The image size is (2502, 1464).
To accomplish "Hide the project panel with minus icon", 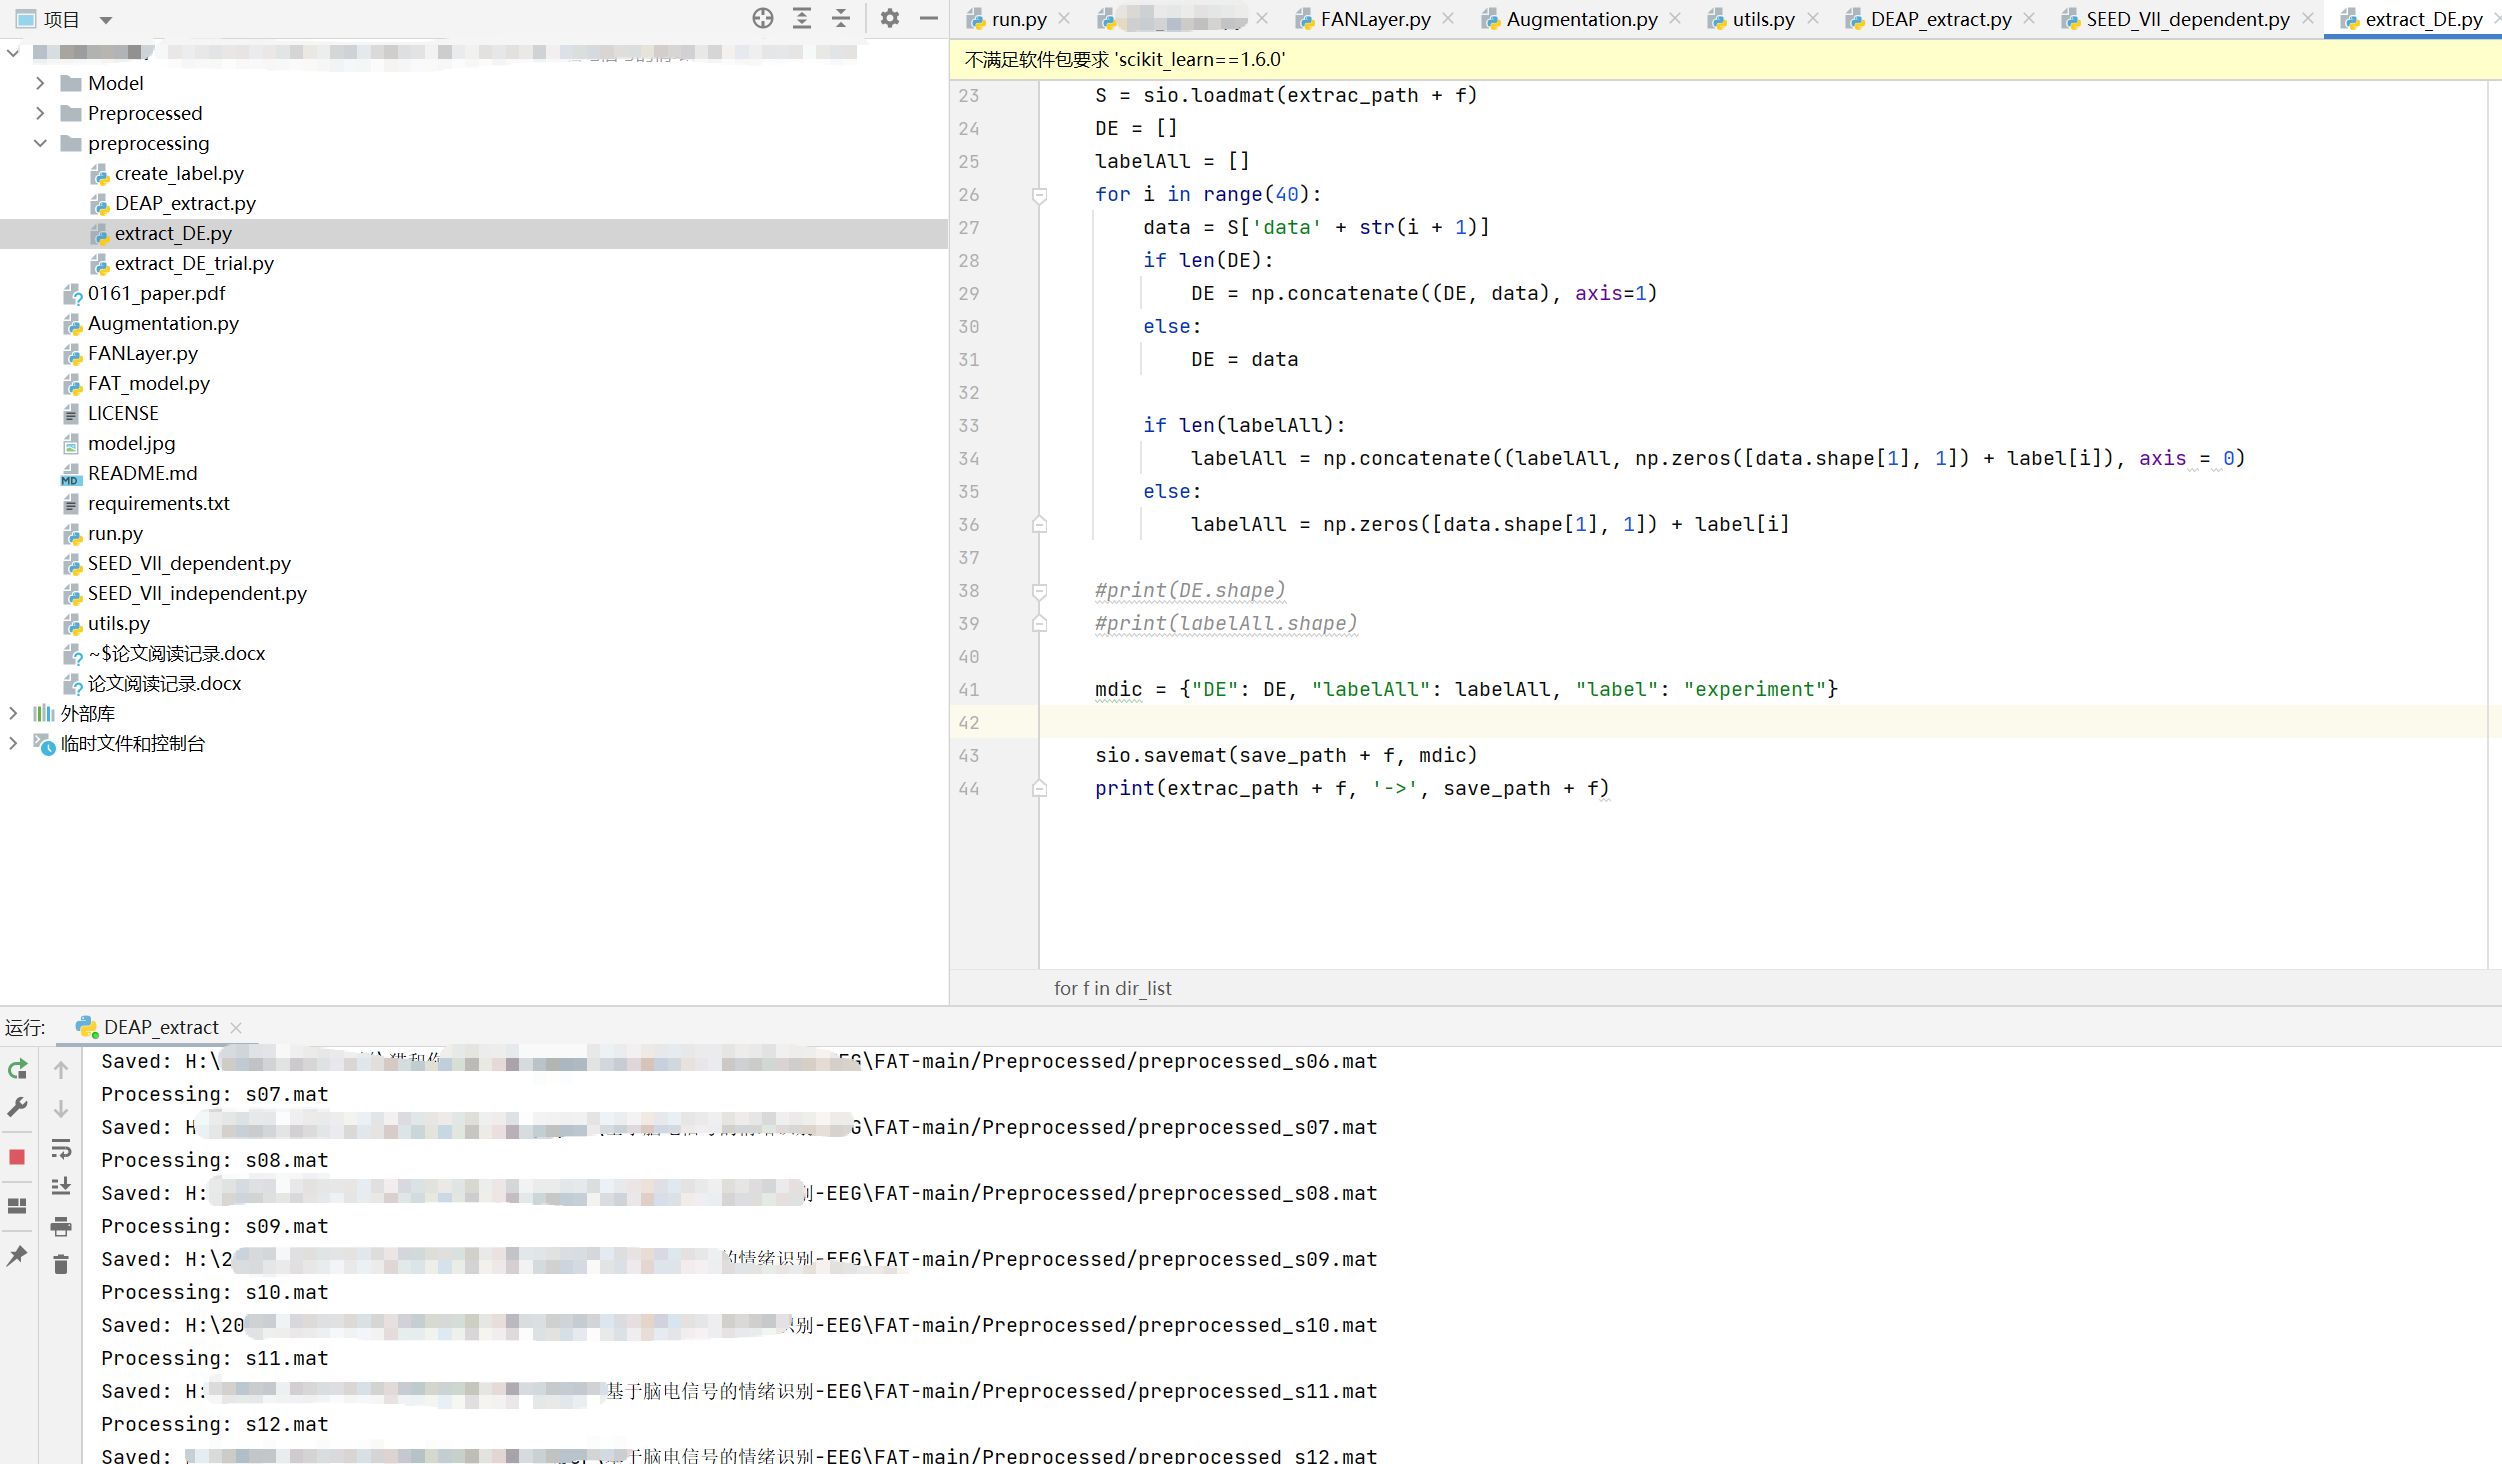I will coord(929,18).
